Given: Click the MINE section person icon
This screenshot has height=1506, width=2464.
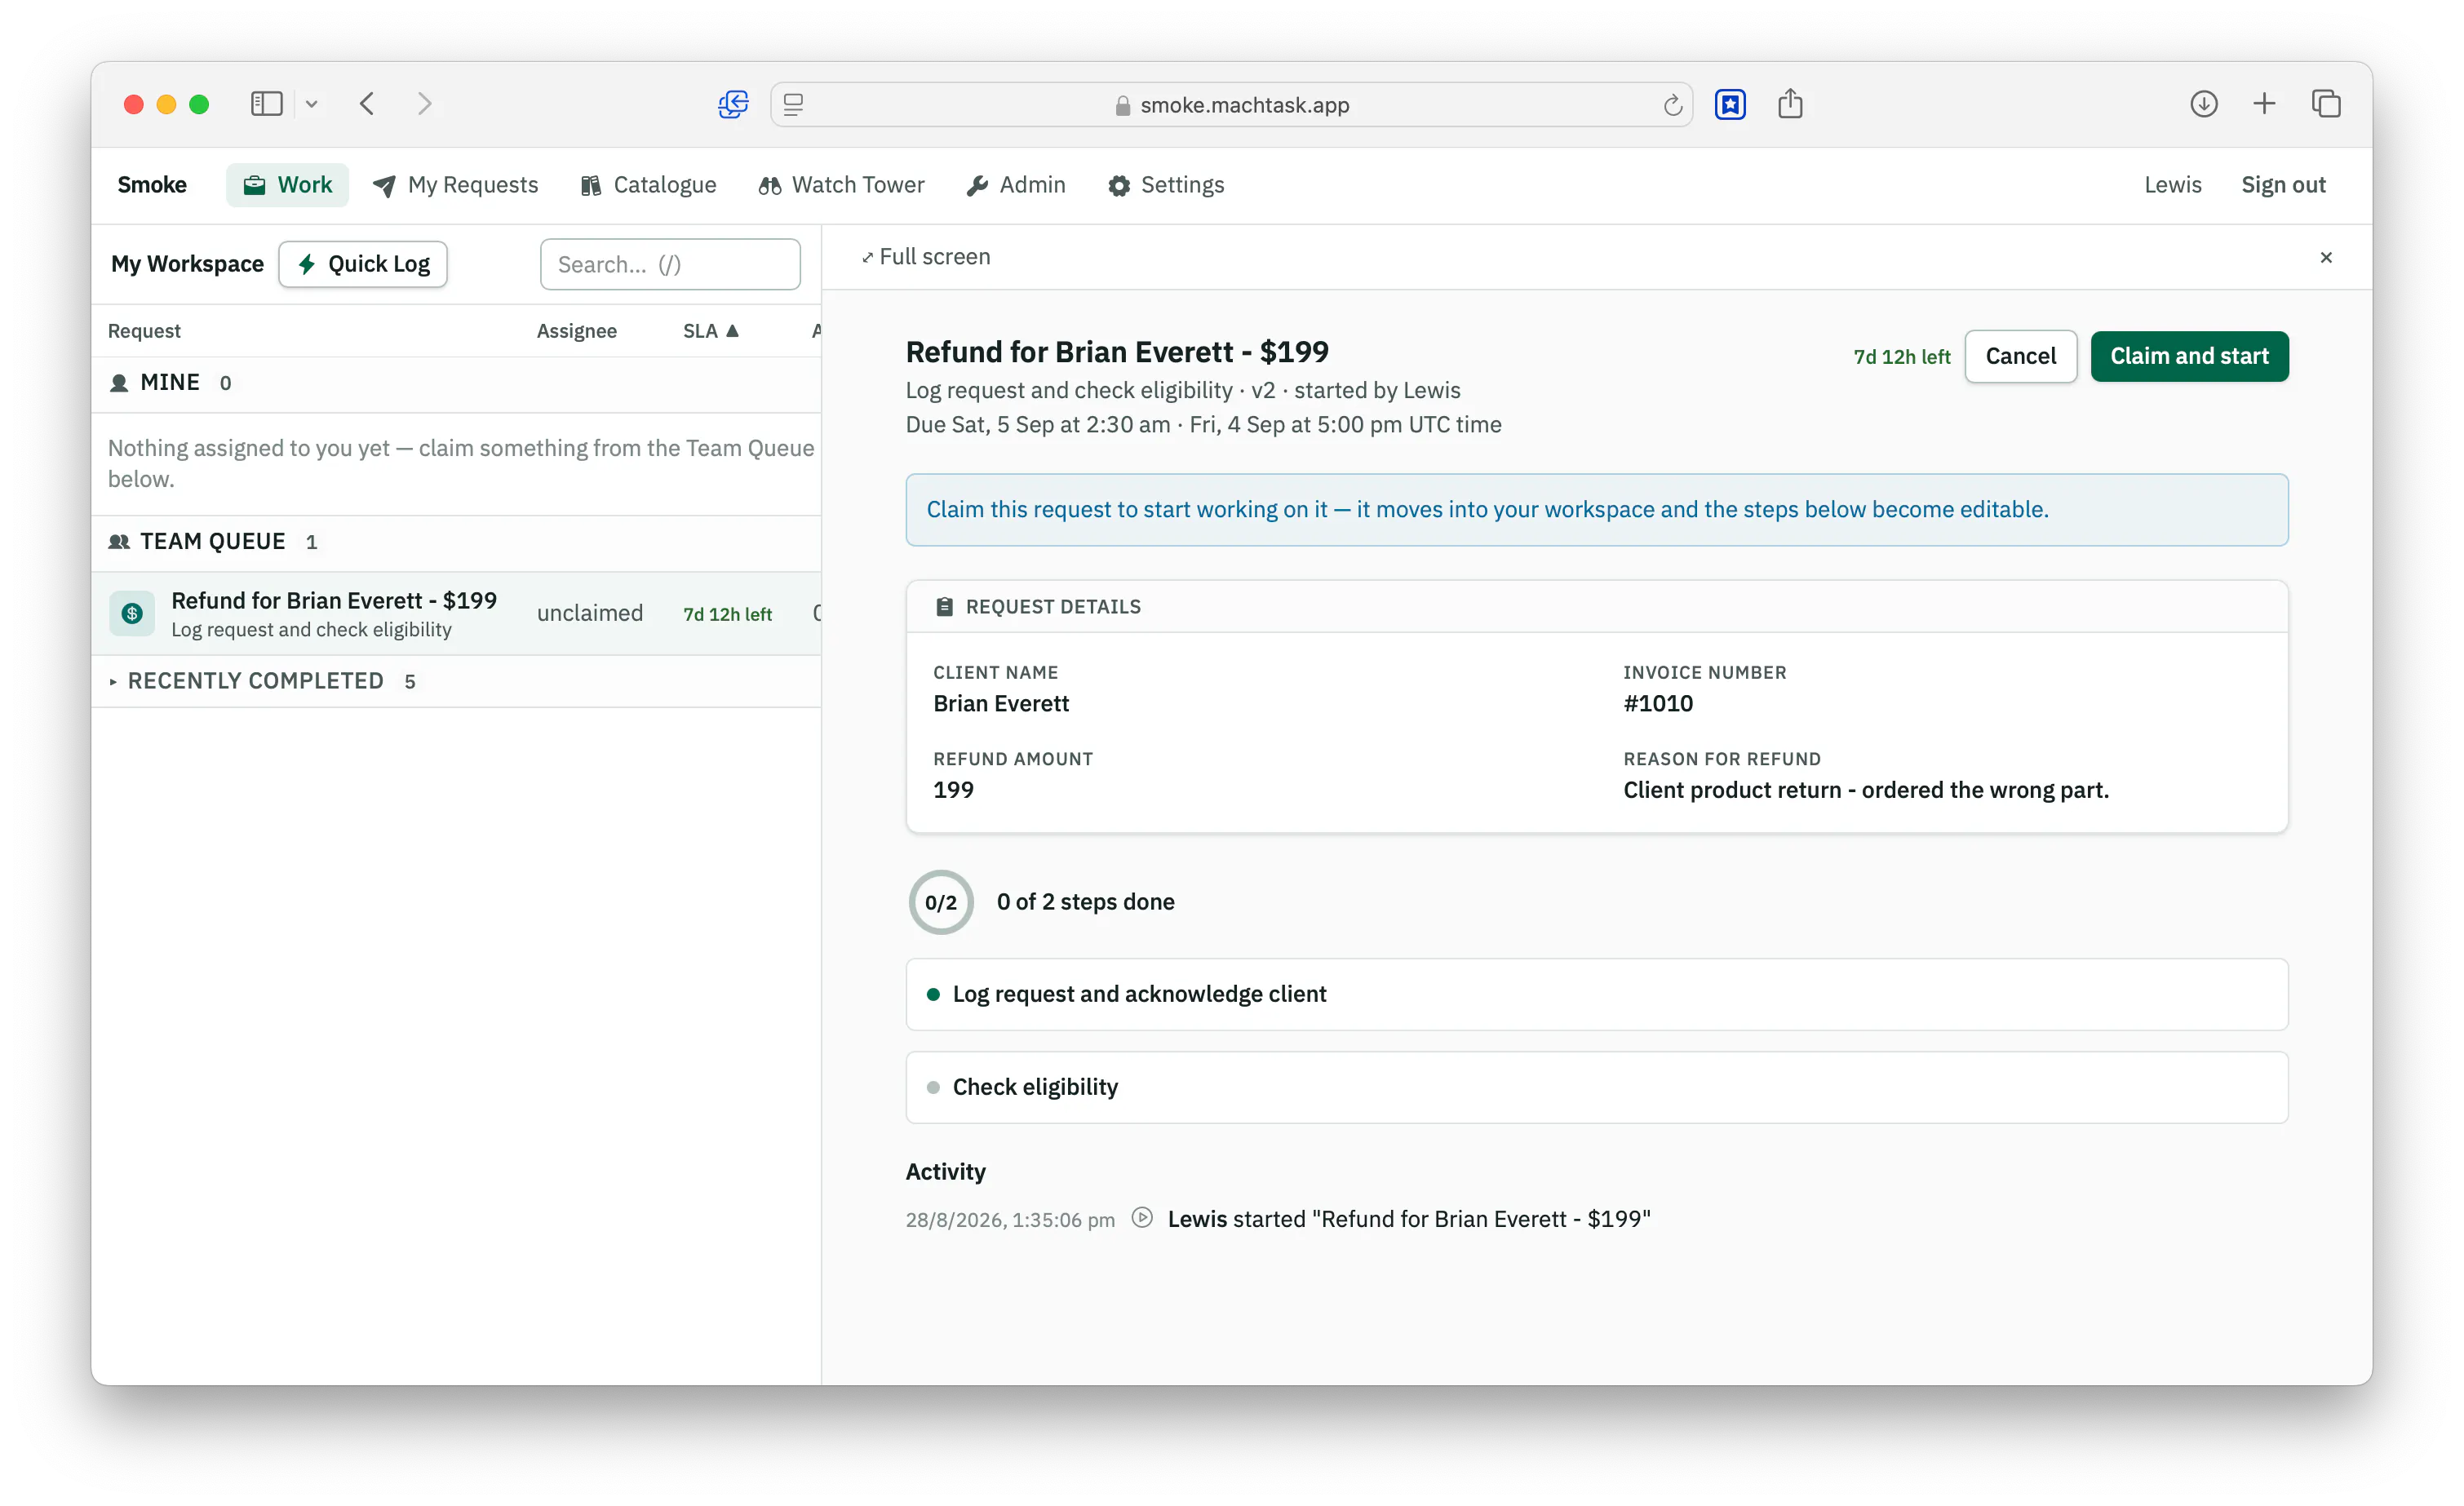Looking at the screenshot, I should [119, 383].
